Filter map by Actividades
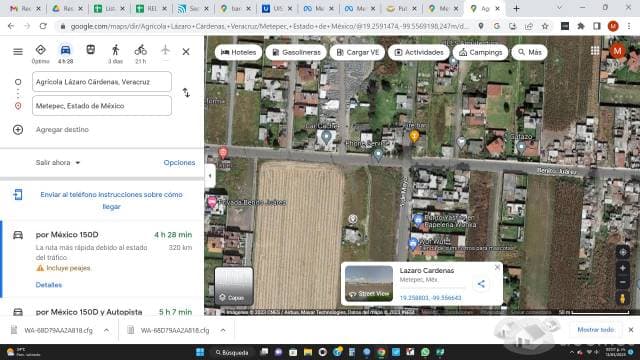 point(419,52)
